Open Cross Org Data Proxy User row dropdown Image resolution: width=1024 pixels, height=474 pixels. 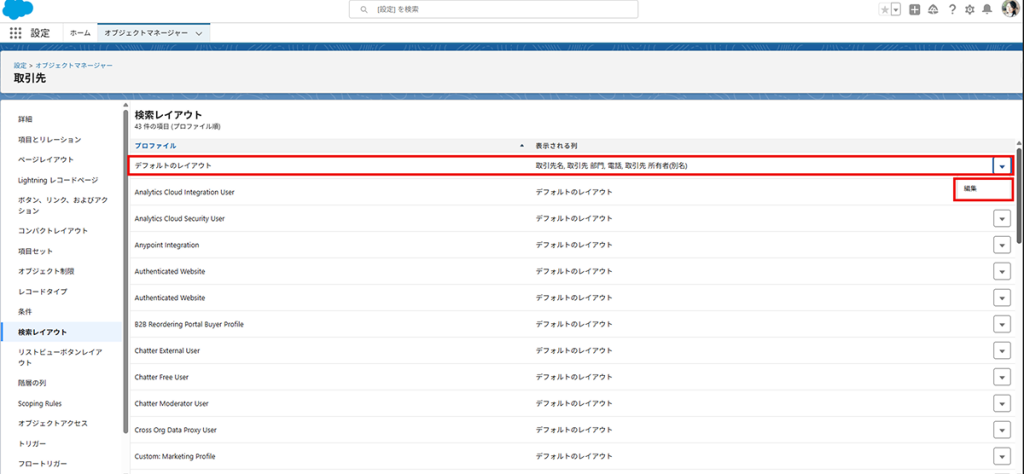pyautogui.click(x=1002, y=430)
